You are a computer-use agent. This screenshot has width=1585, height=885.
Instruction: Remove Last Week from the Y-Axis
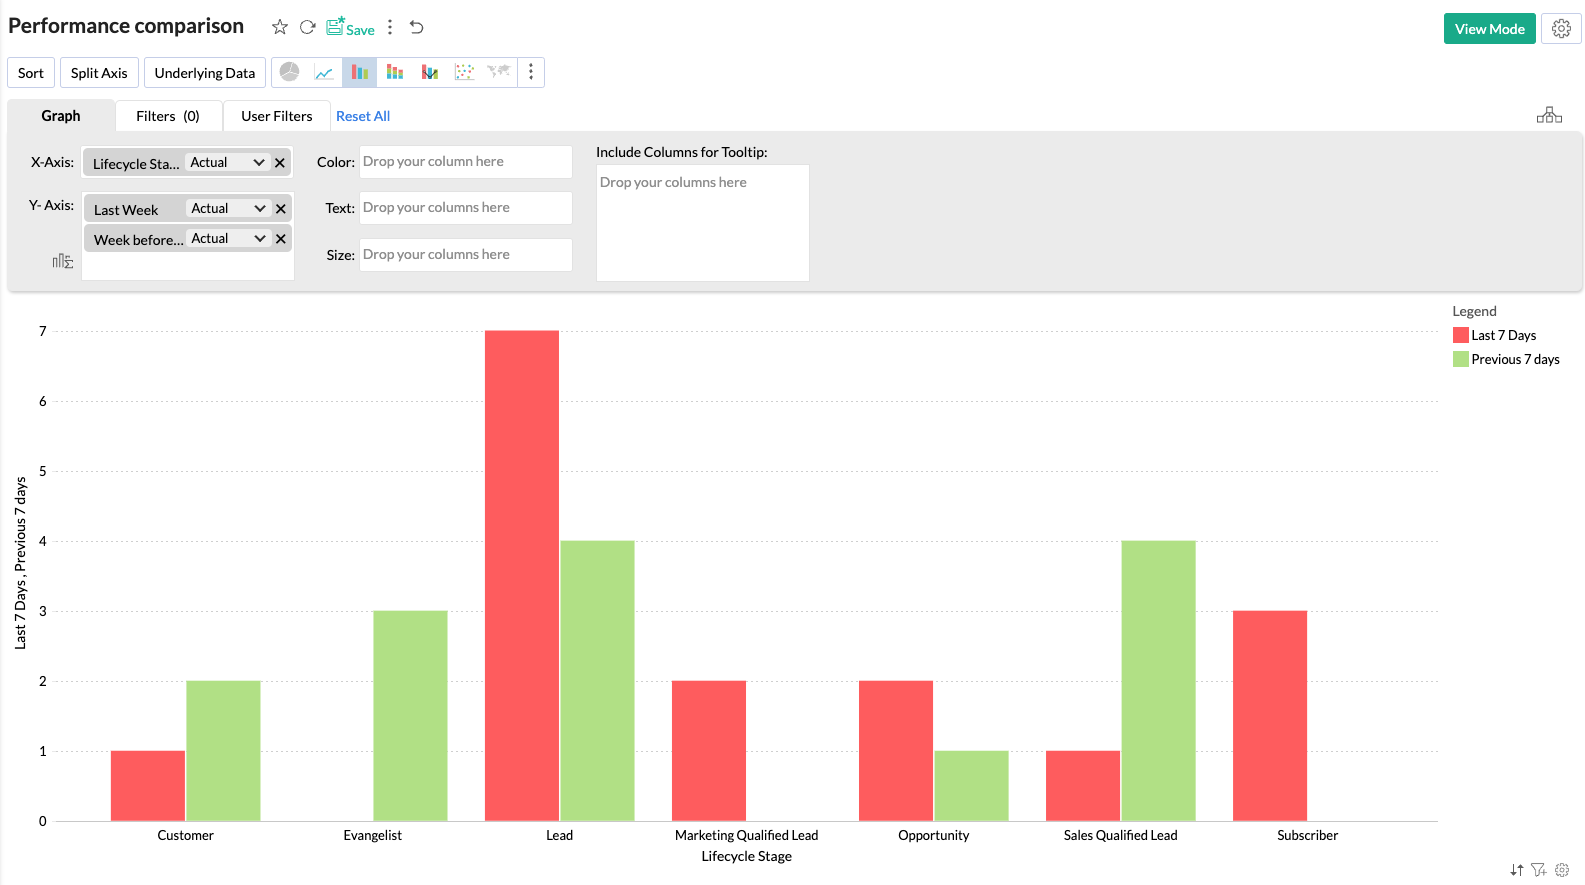[x=281, y=209]
